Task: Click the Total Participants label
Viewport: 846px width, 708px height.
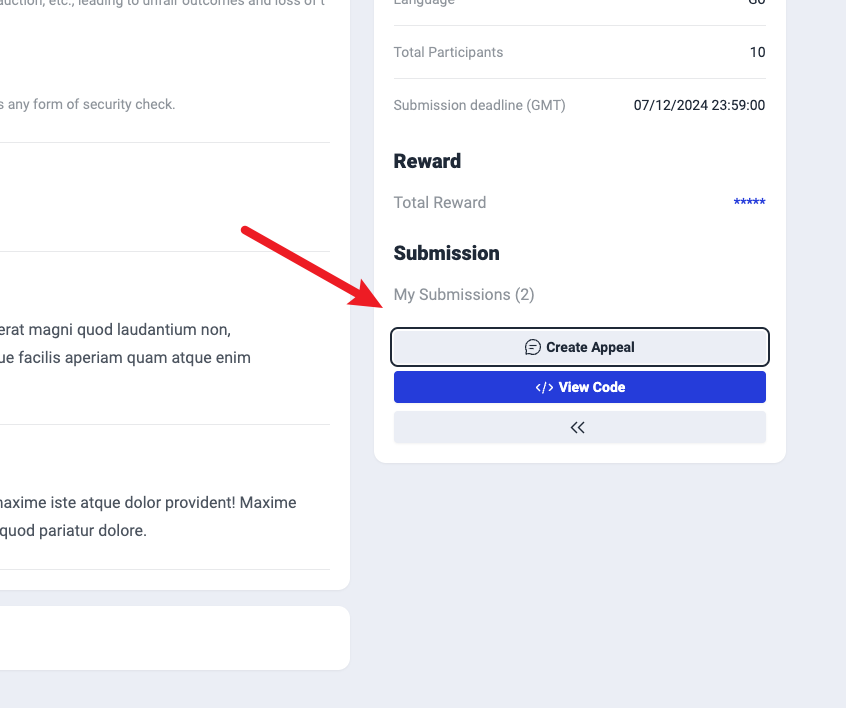Action: click(448, 52)
